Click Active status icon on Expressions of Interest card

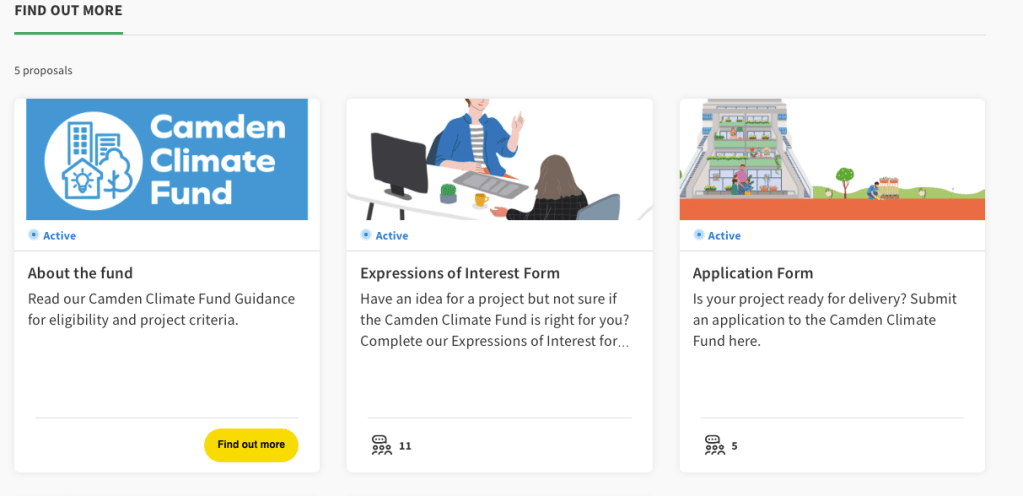click(x=366, y=235)
